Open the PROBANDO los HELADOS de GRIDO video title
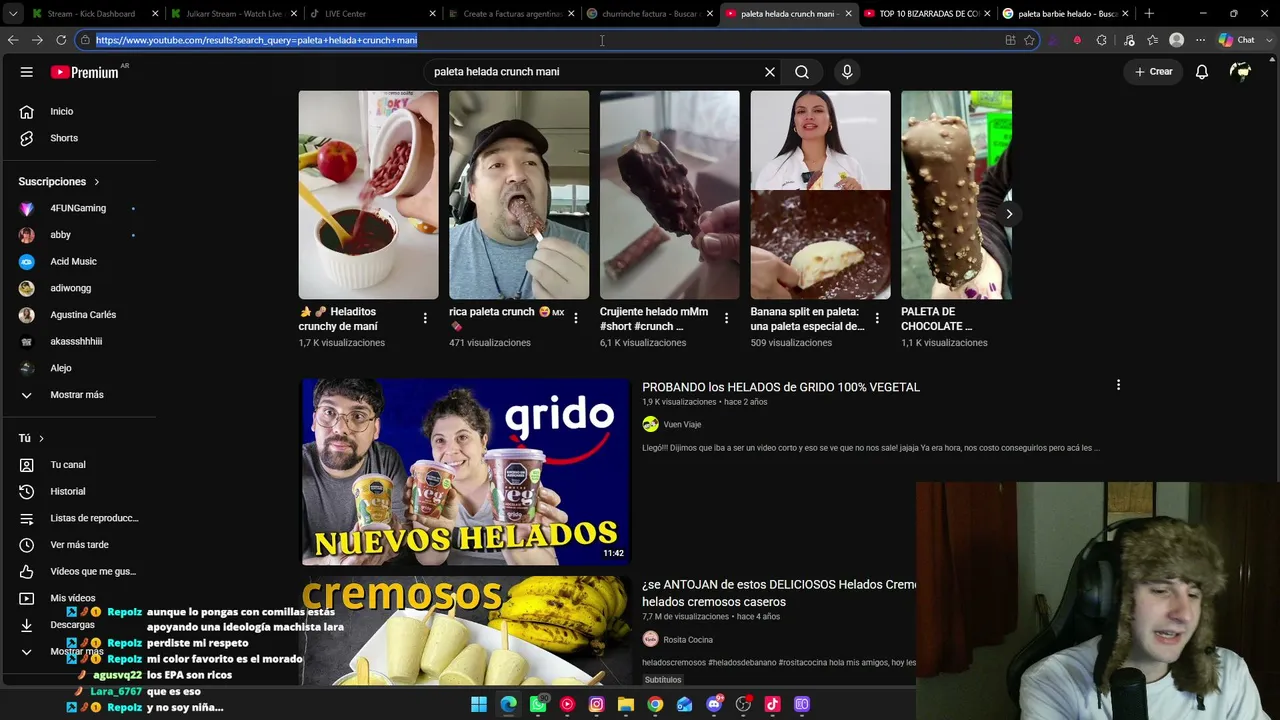The image size is (1280, 720). [781, 387]
